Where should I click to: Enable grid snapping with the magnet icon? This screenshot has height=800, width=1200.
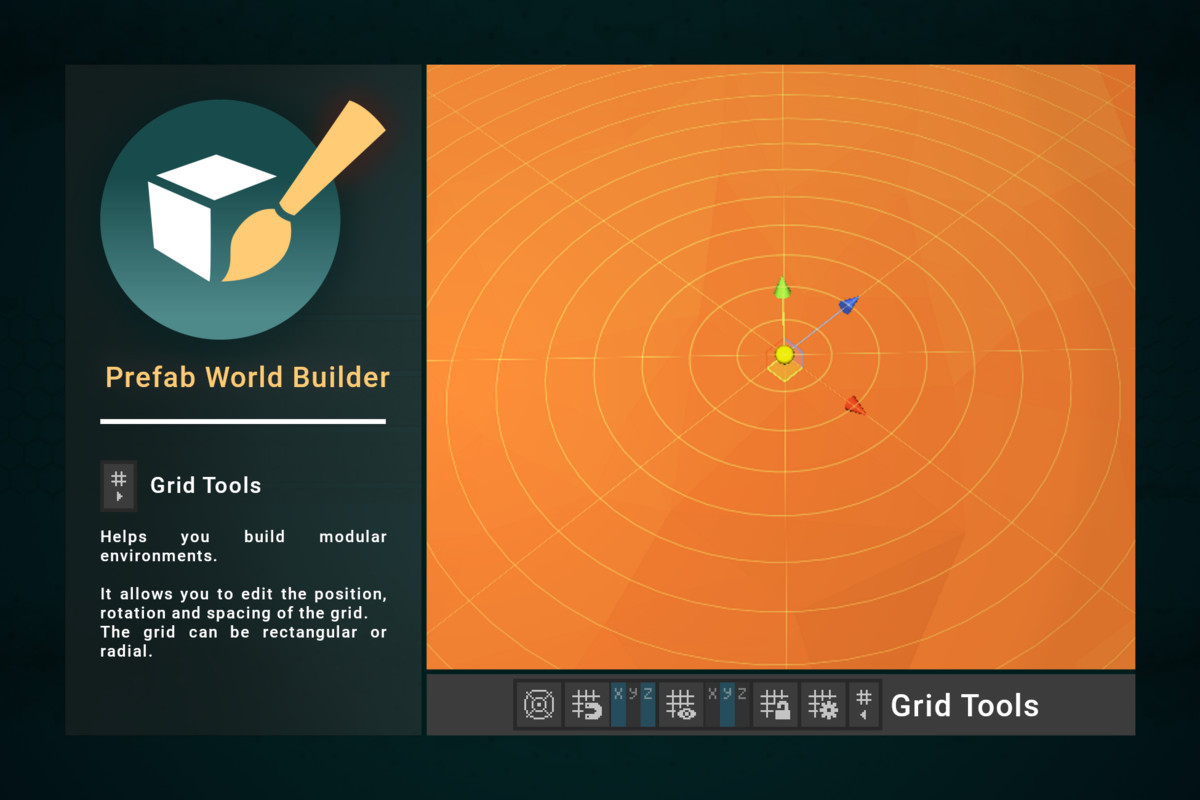coord(586,705)
